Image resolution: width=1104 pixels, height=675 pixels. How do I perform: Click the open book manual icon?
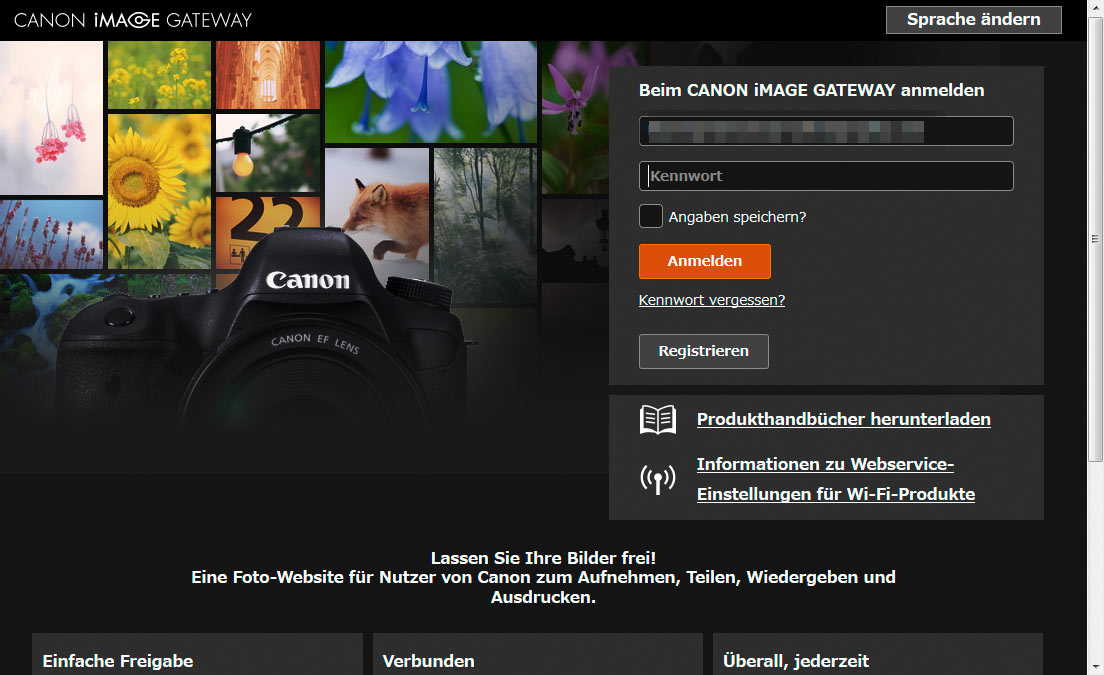[x=657, y=420]
